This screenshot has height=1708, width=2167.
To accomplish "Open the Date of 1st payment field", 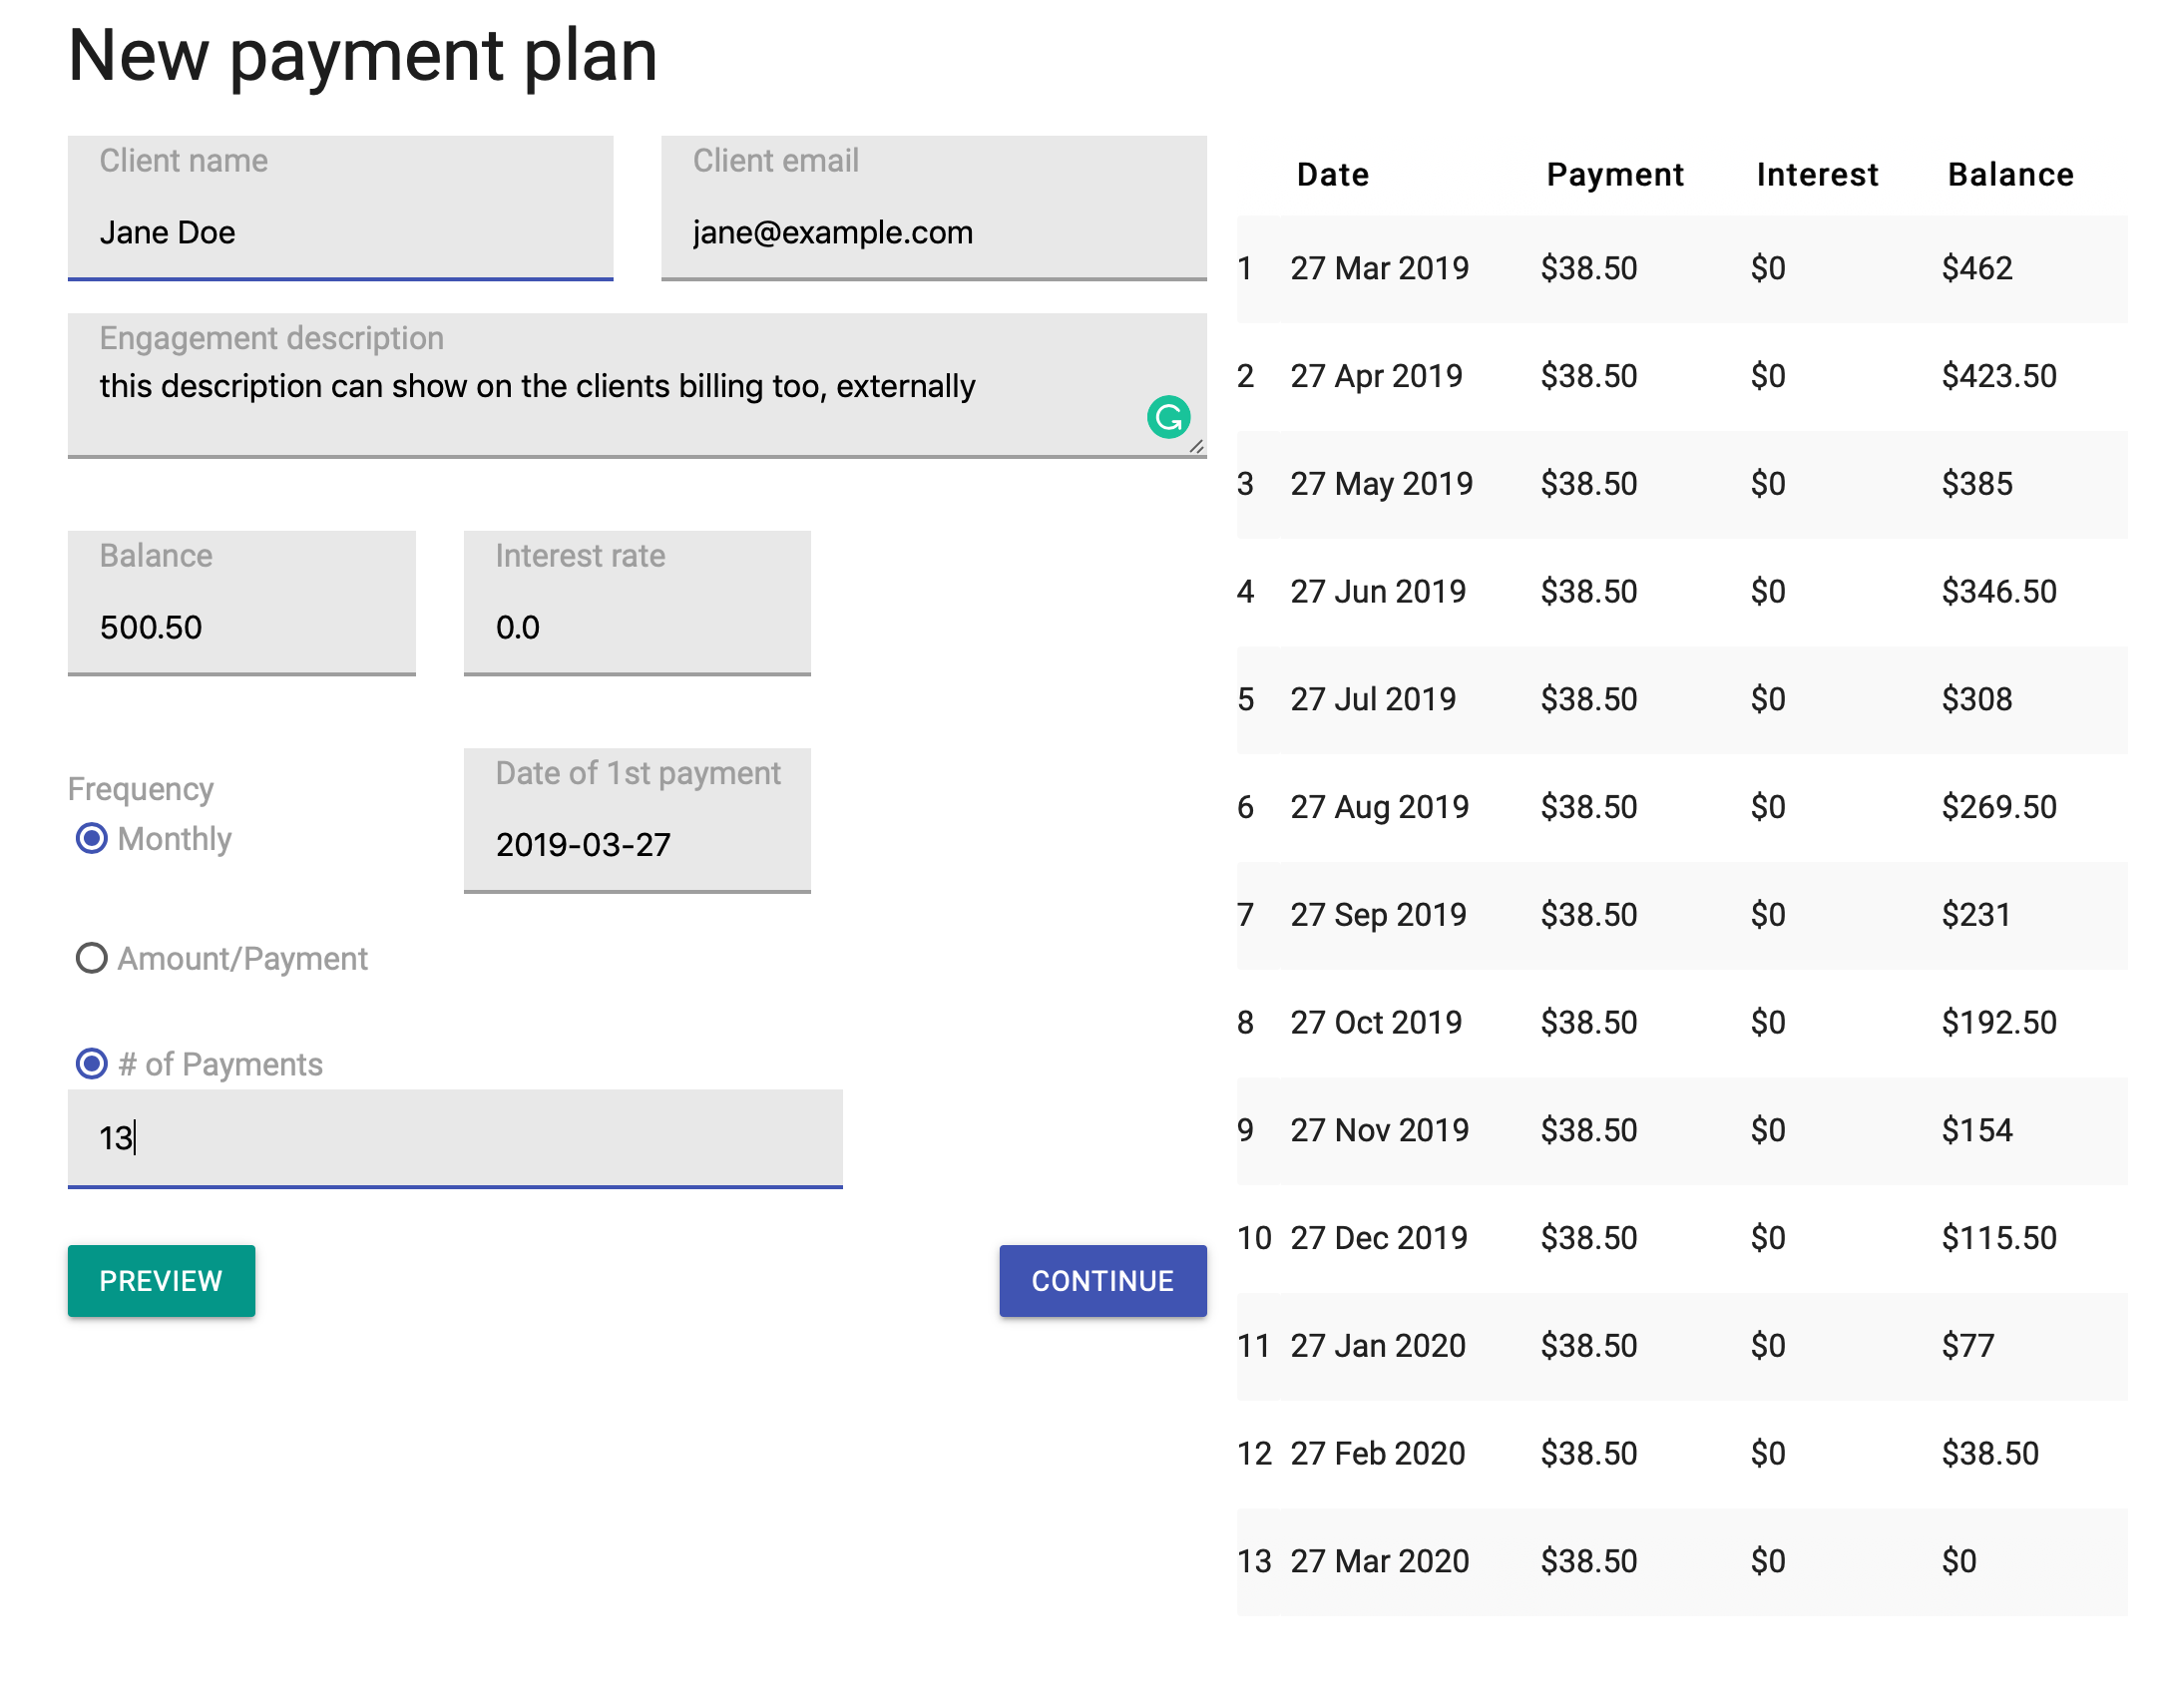I will click(x=636, y=843).
